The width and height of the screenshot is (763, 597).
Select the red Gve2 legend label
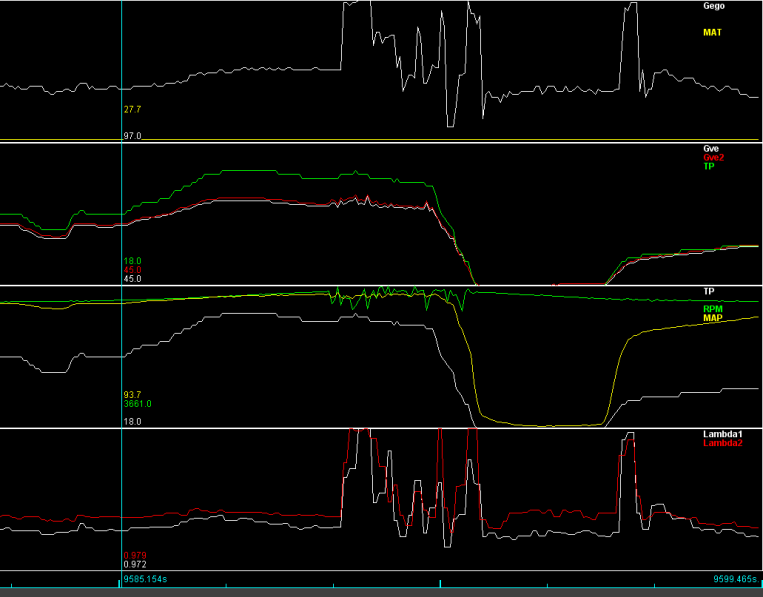[713, 157]
